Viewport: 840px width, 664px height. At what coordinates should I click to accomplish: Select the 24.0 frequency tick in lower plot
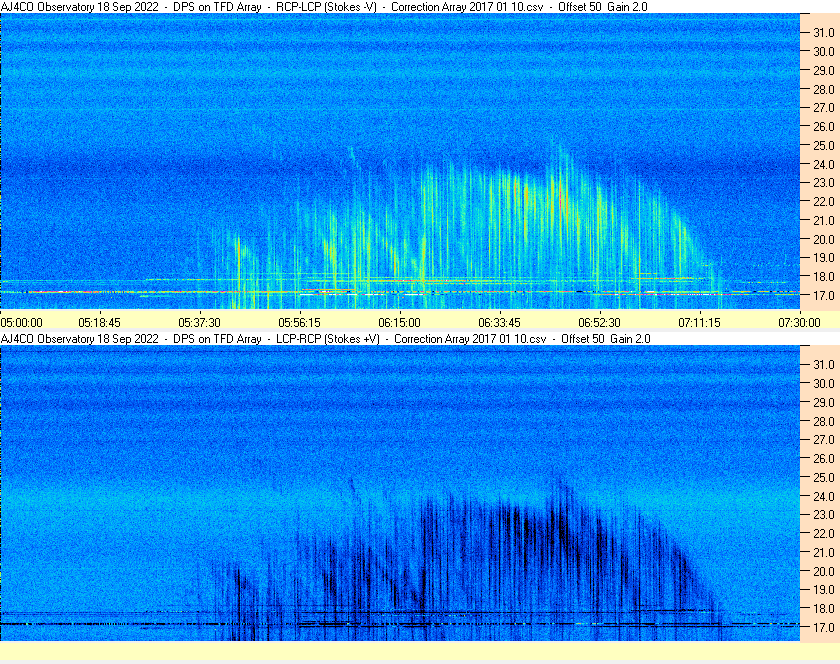823,496
